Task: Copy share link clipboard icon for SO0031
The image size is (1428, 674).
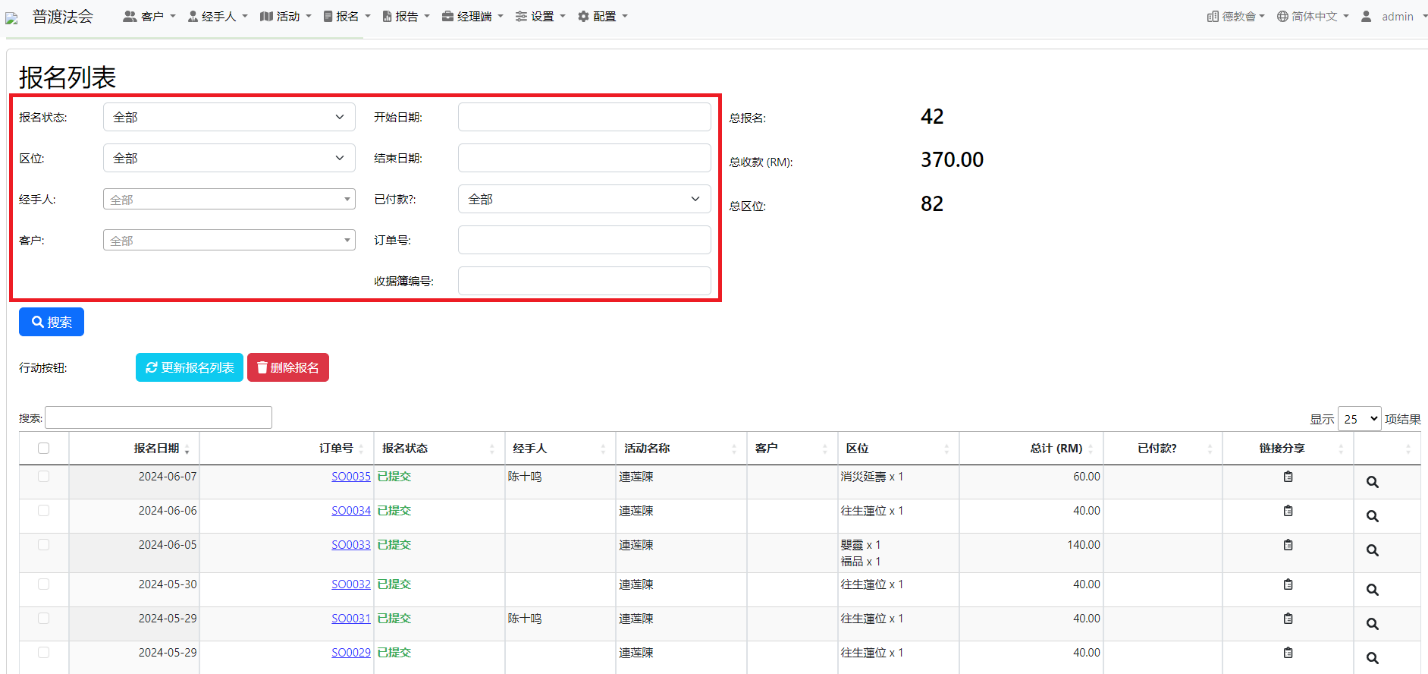Action: pyautogui.click(x=1288, y=619)
